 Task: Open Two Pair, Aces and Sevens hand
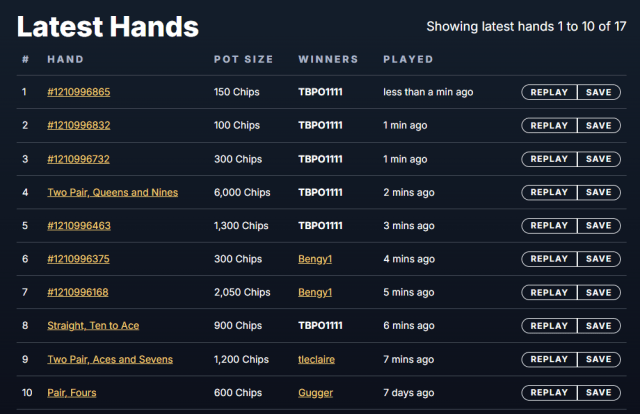click(x=110, y=359)
